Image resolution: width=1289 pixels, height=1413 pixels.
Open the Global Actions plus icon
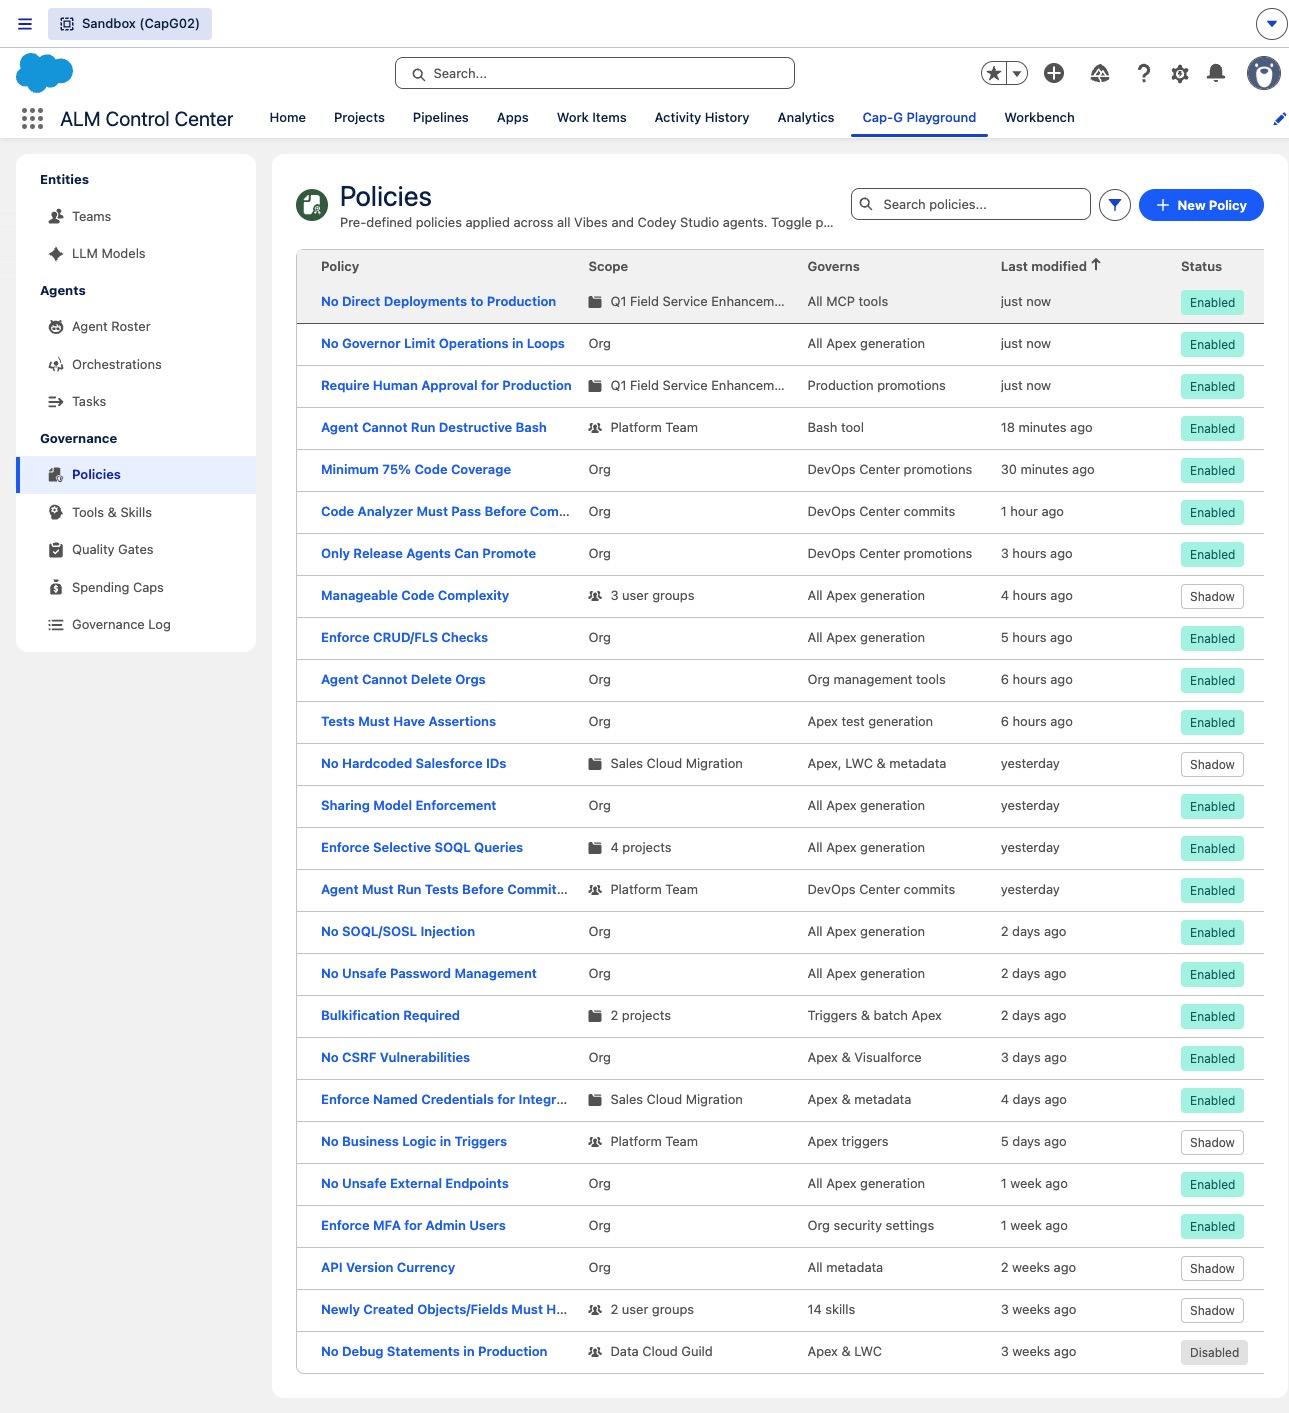tap(1054, 73)
